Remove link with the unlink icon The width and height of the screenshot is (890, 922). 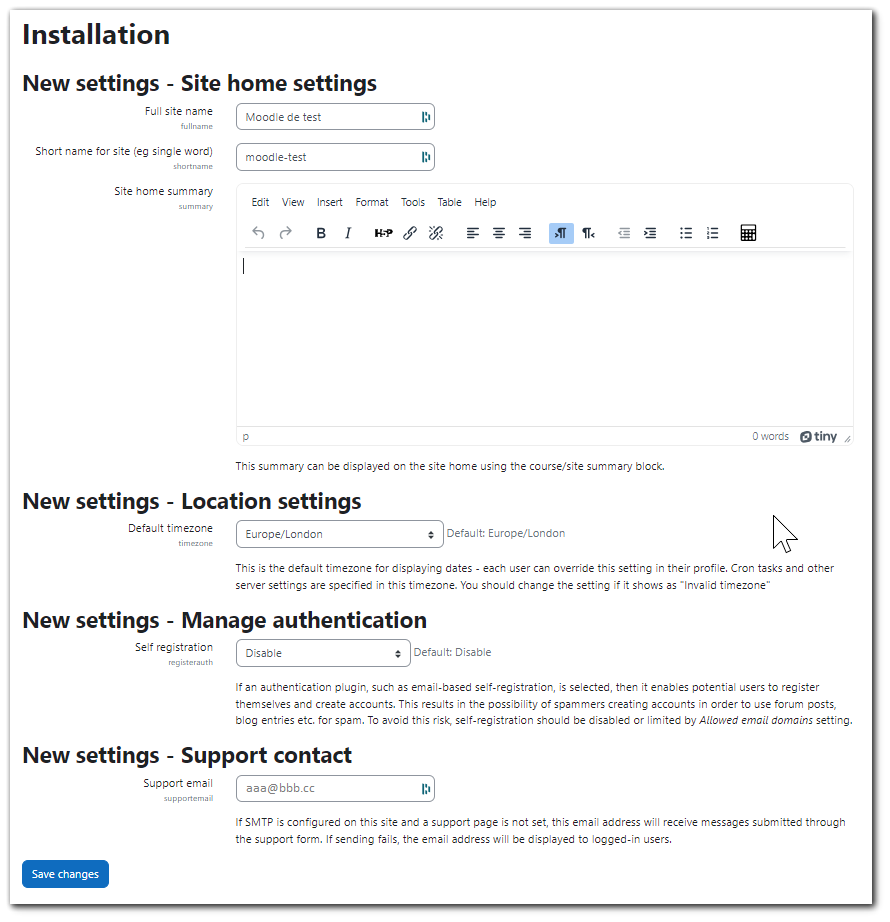(x=436, y=233)
